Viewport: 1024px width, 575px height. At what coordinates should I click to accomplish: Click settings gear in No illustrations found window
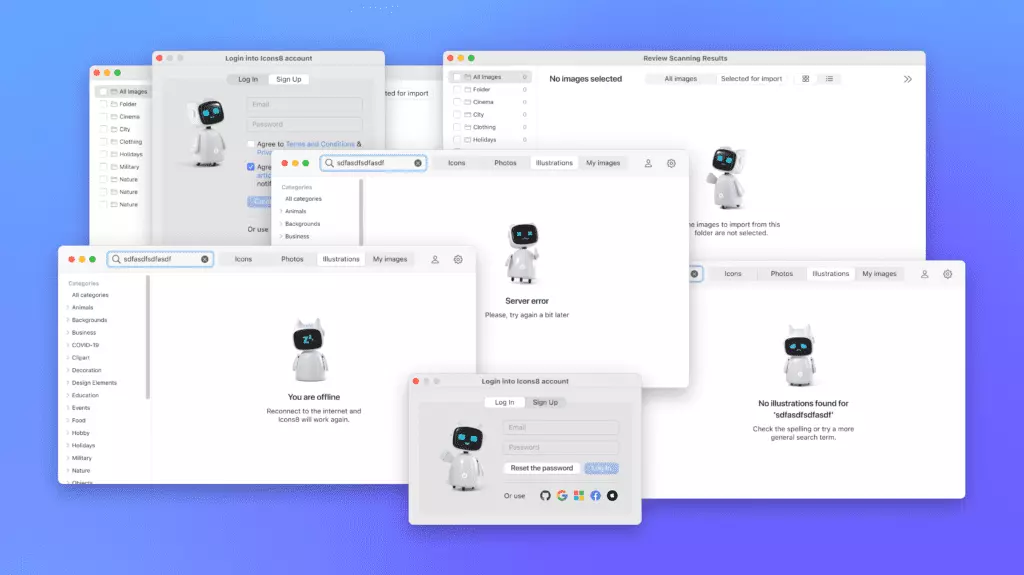(948, 274)
